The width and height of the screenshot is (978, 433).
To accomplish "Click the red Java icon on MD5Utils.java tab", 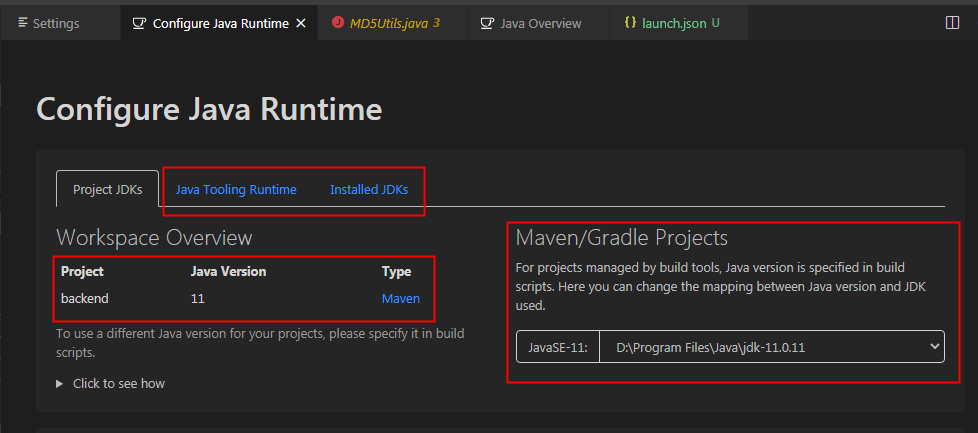I will pyautogui.click(x=337, y=23).
